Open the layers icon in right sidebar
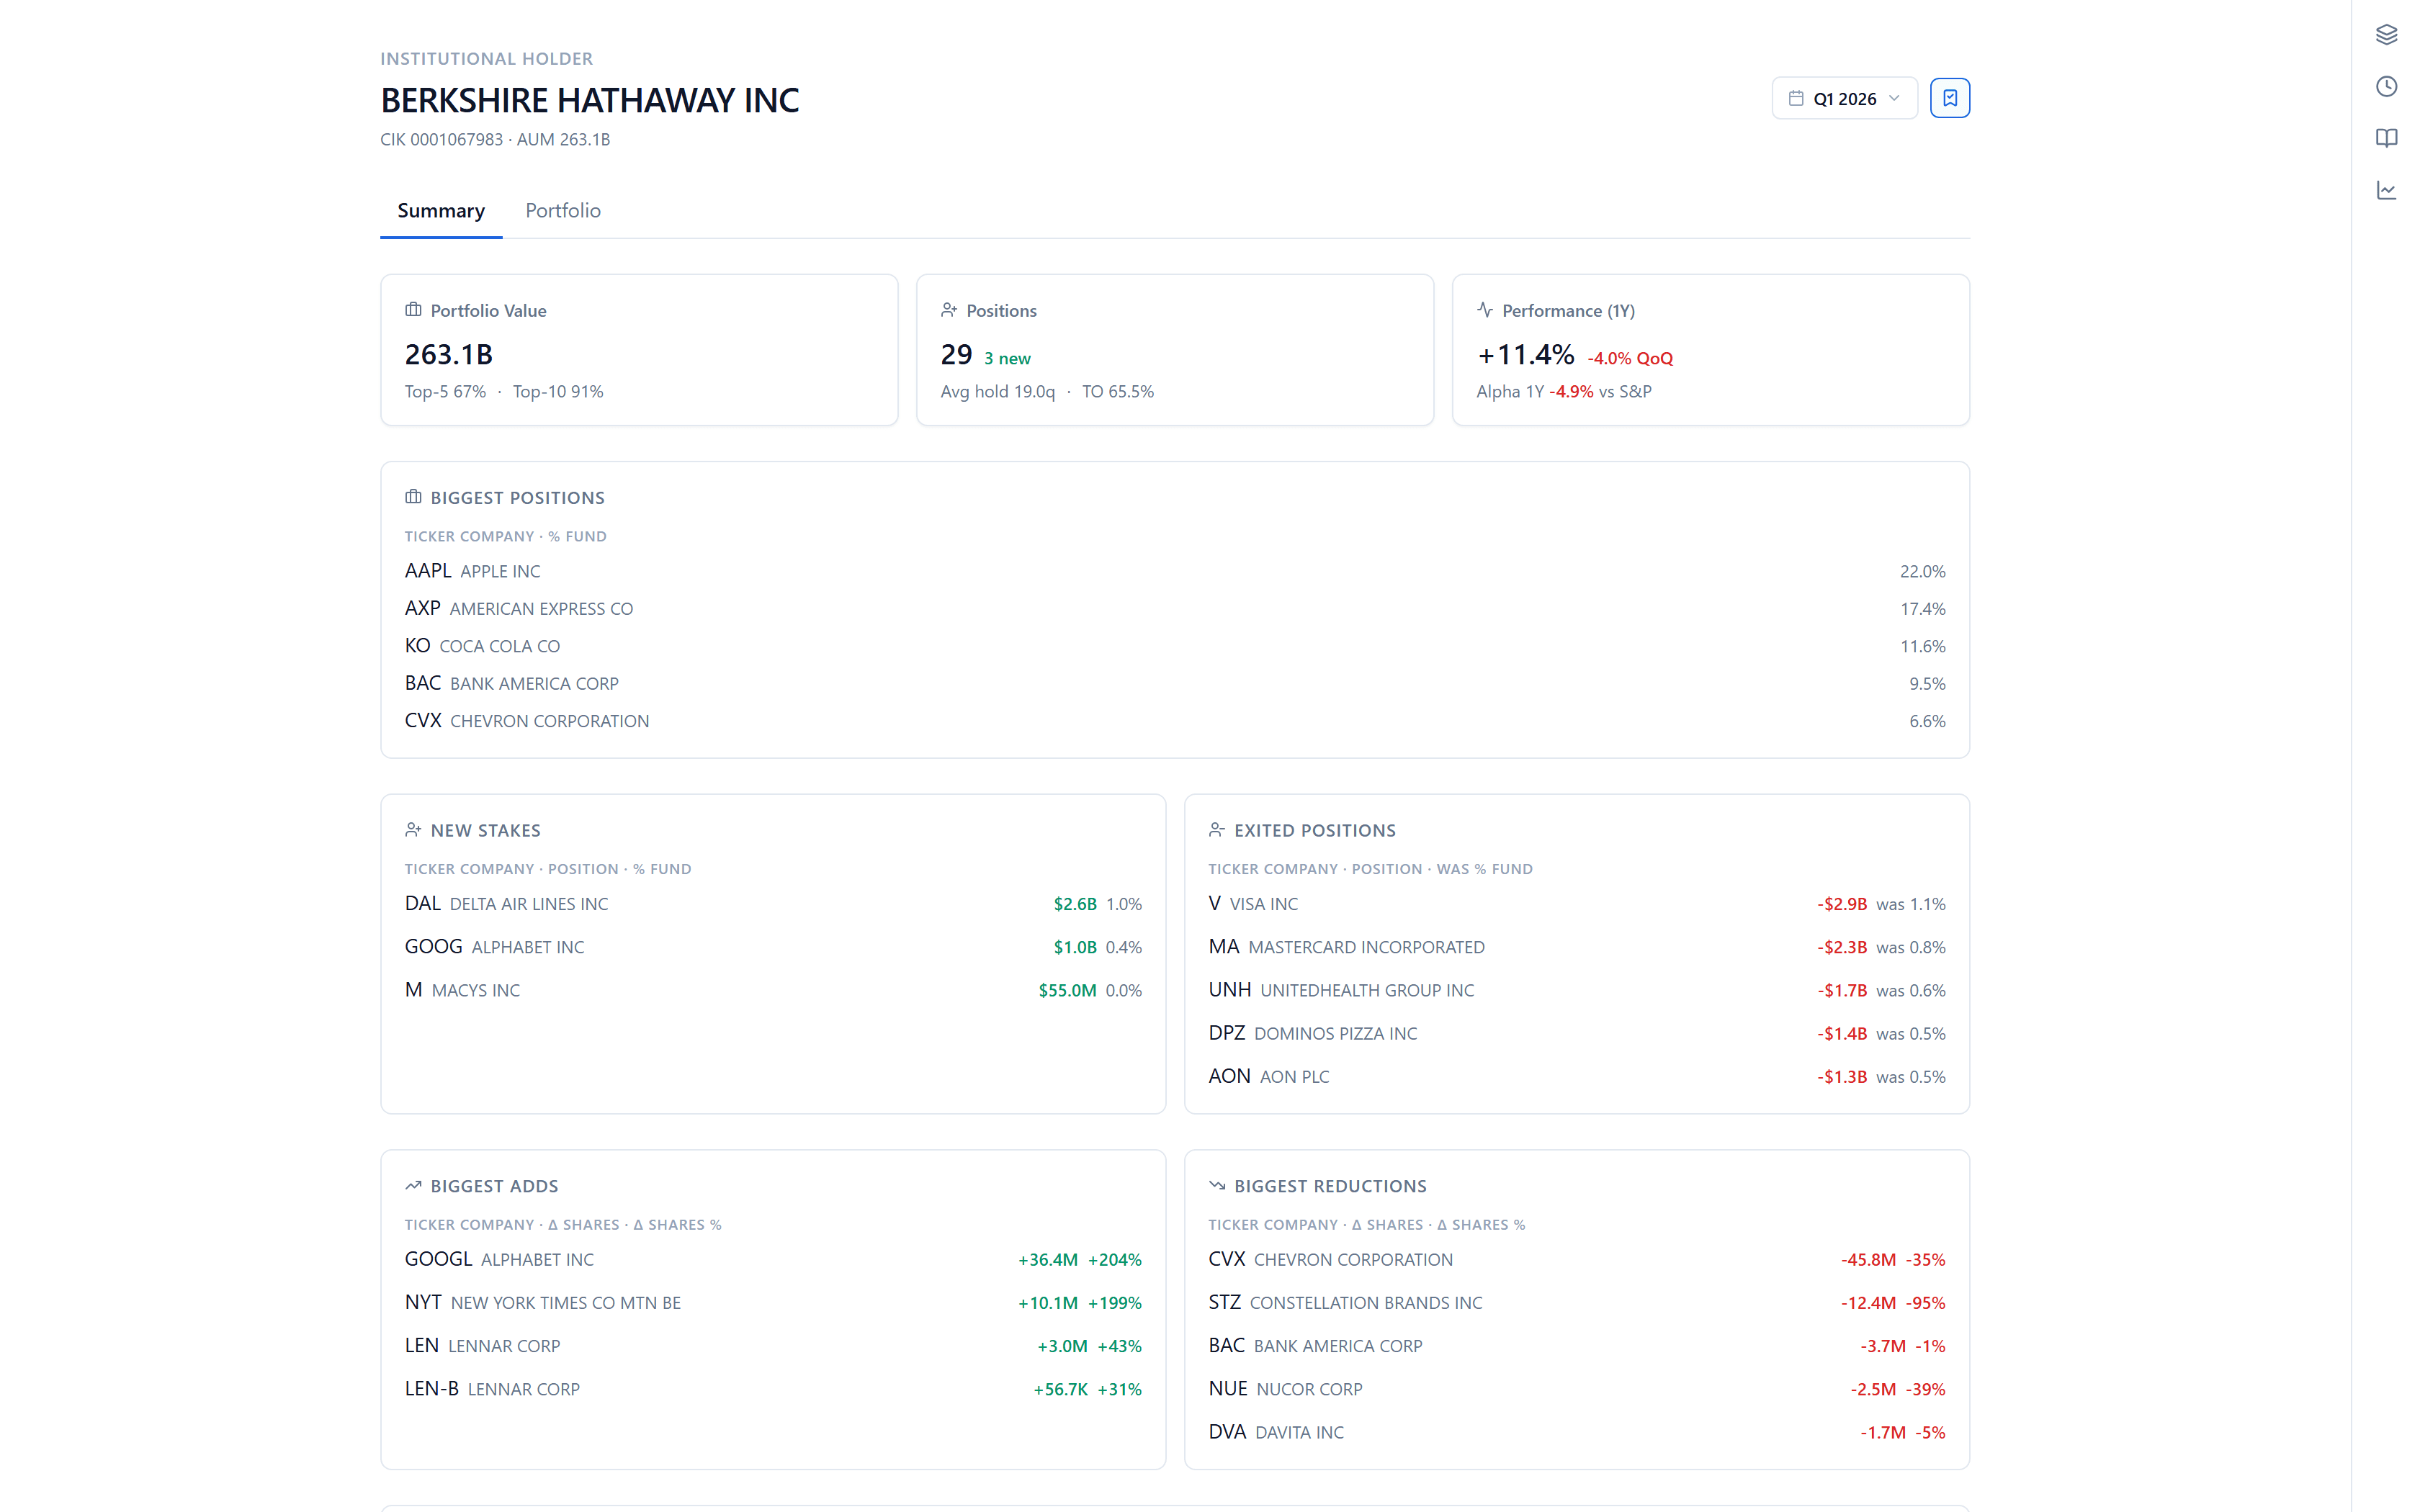The image size is (2420, 1512). 2386,35
